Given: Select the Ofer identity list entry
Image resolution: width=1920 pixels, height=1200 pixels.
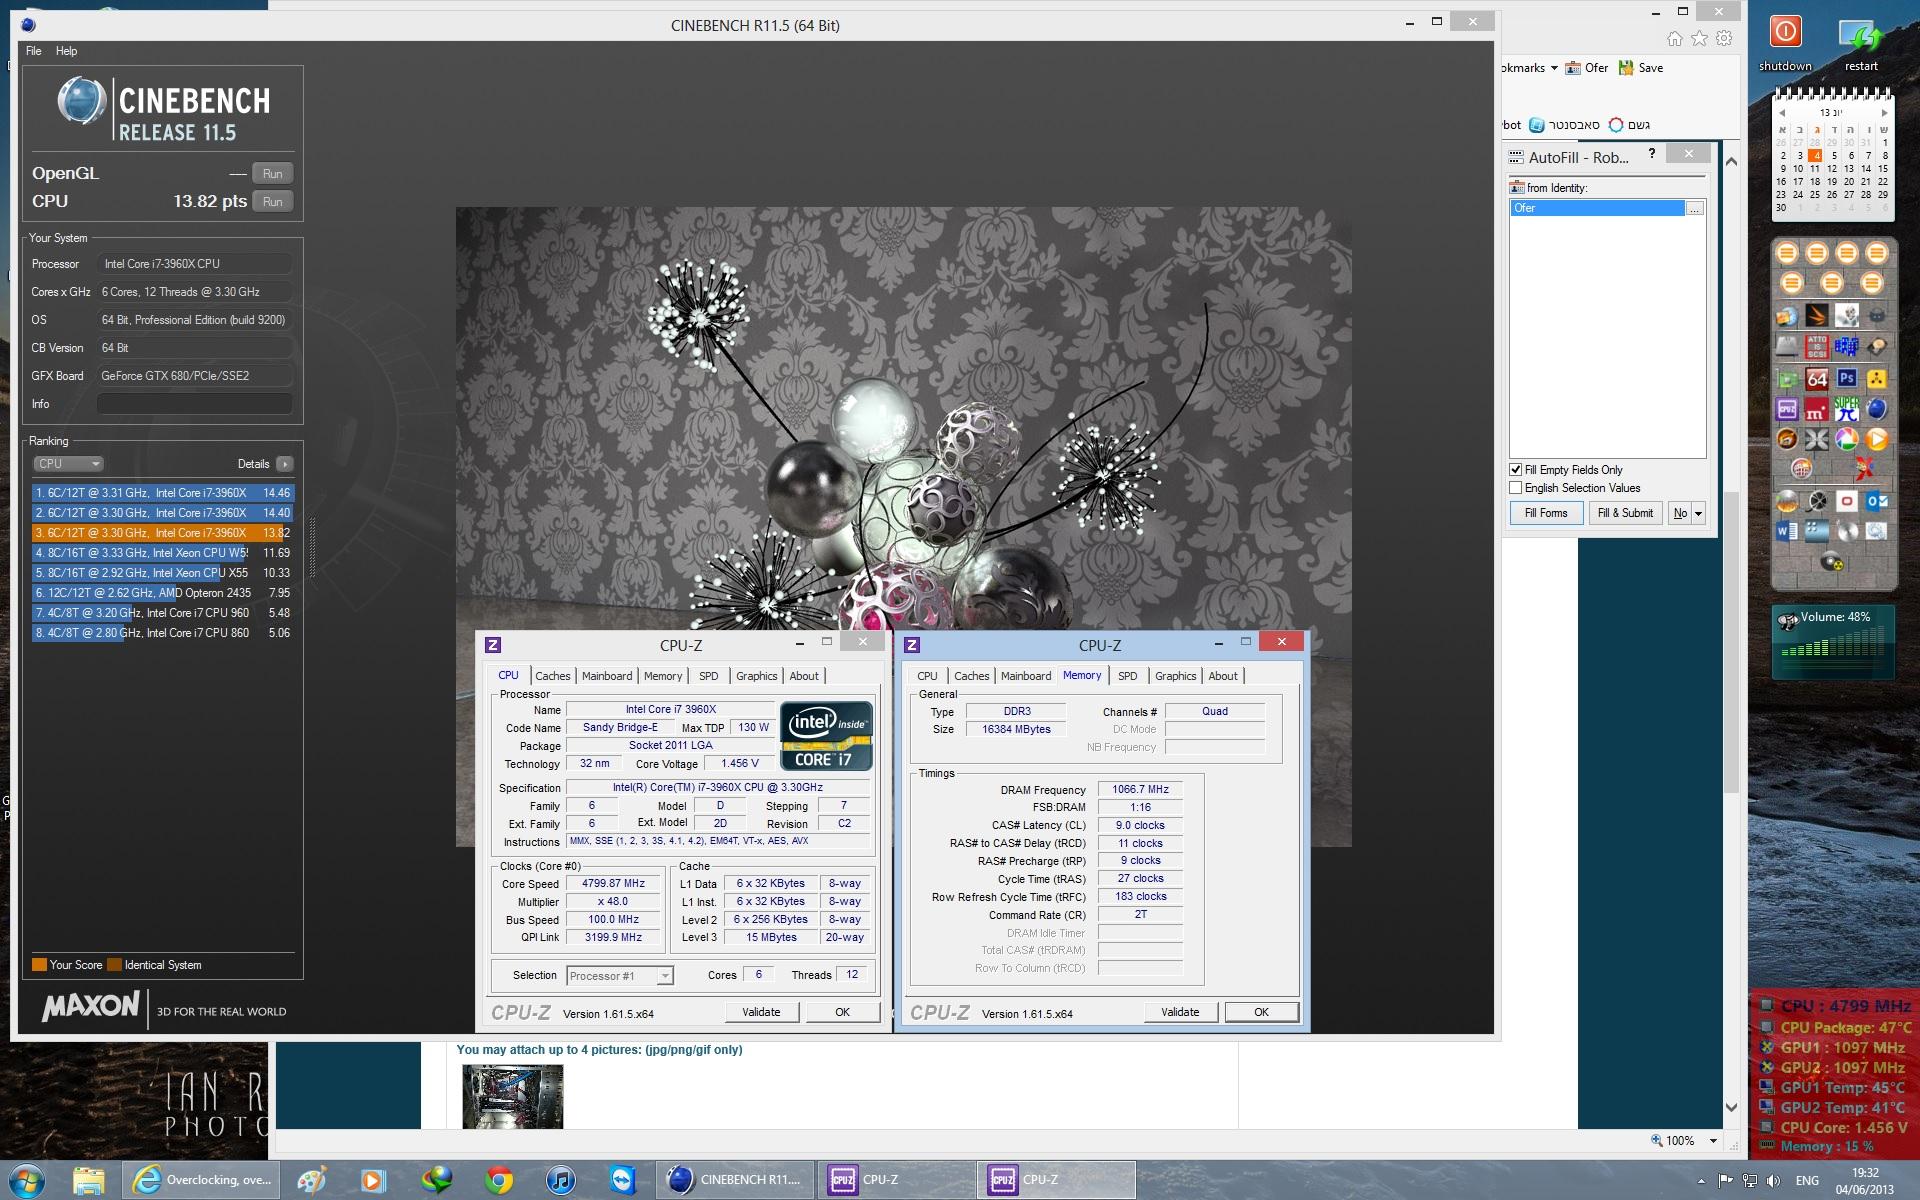Looking at the screenshot, I should [1597, 208].
